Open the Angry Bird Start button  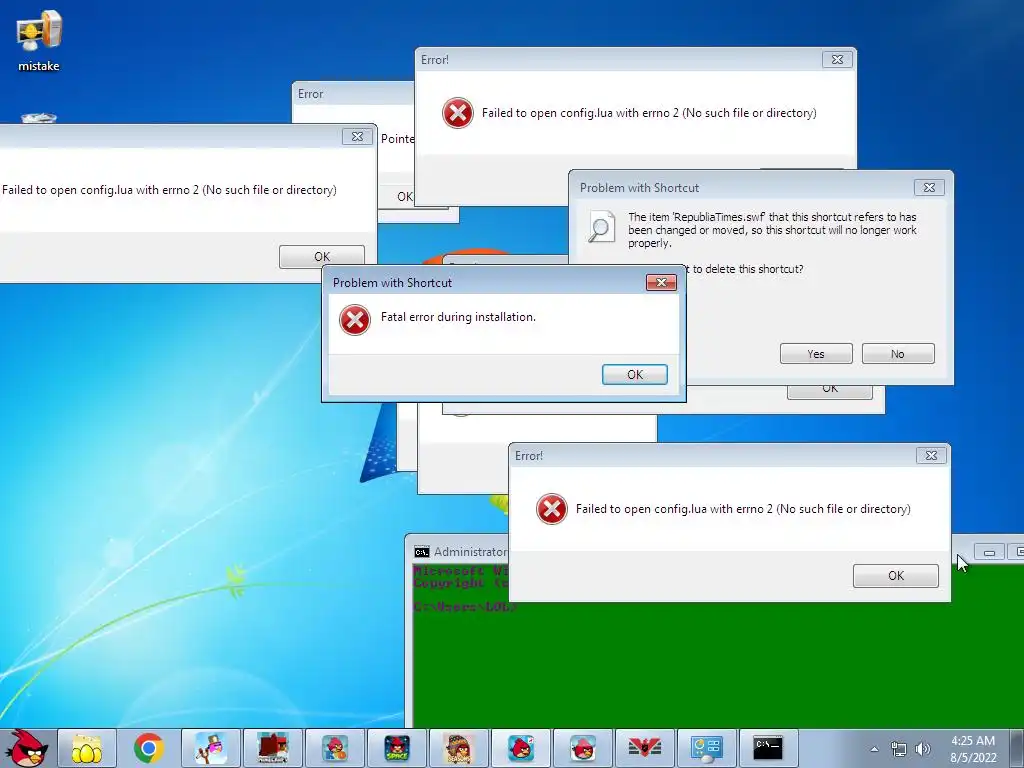click(x=26, y=748)
